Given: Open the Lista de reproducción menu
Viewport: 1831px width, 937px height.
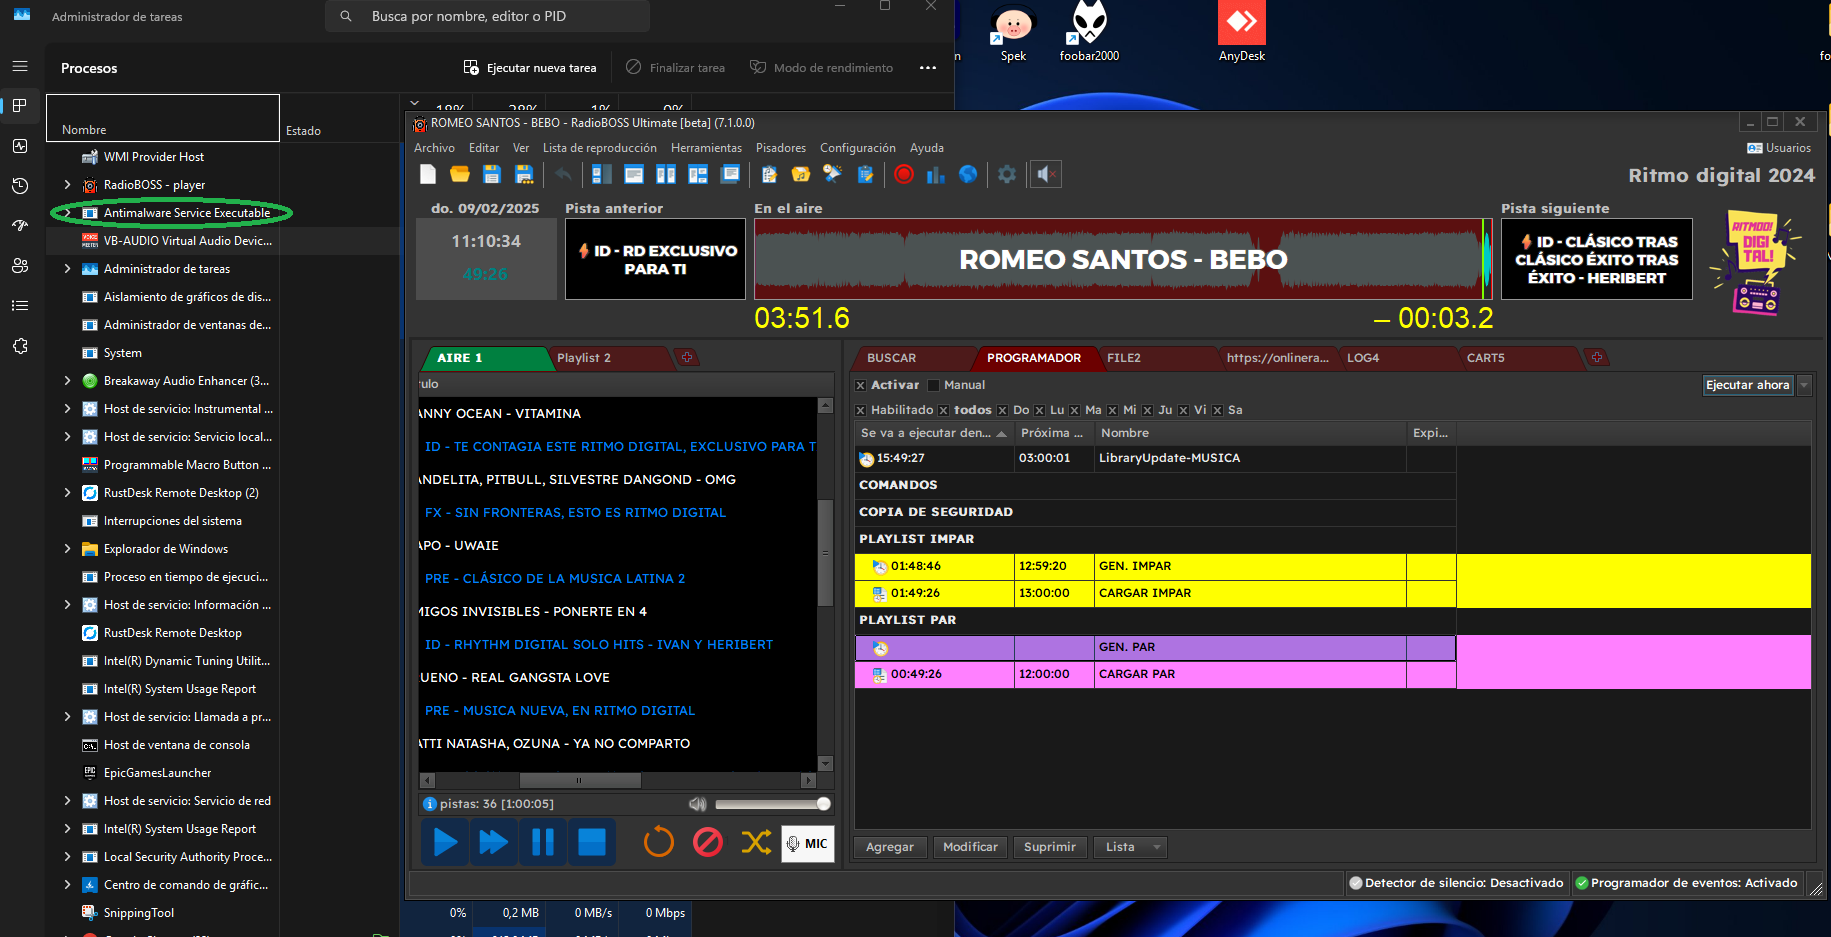Looking at the screenshot, I should (x=600, y=148).
